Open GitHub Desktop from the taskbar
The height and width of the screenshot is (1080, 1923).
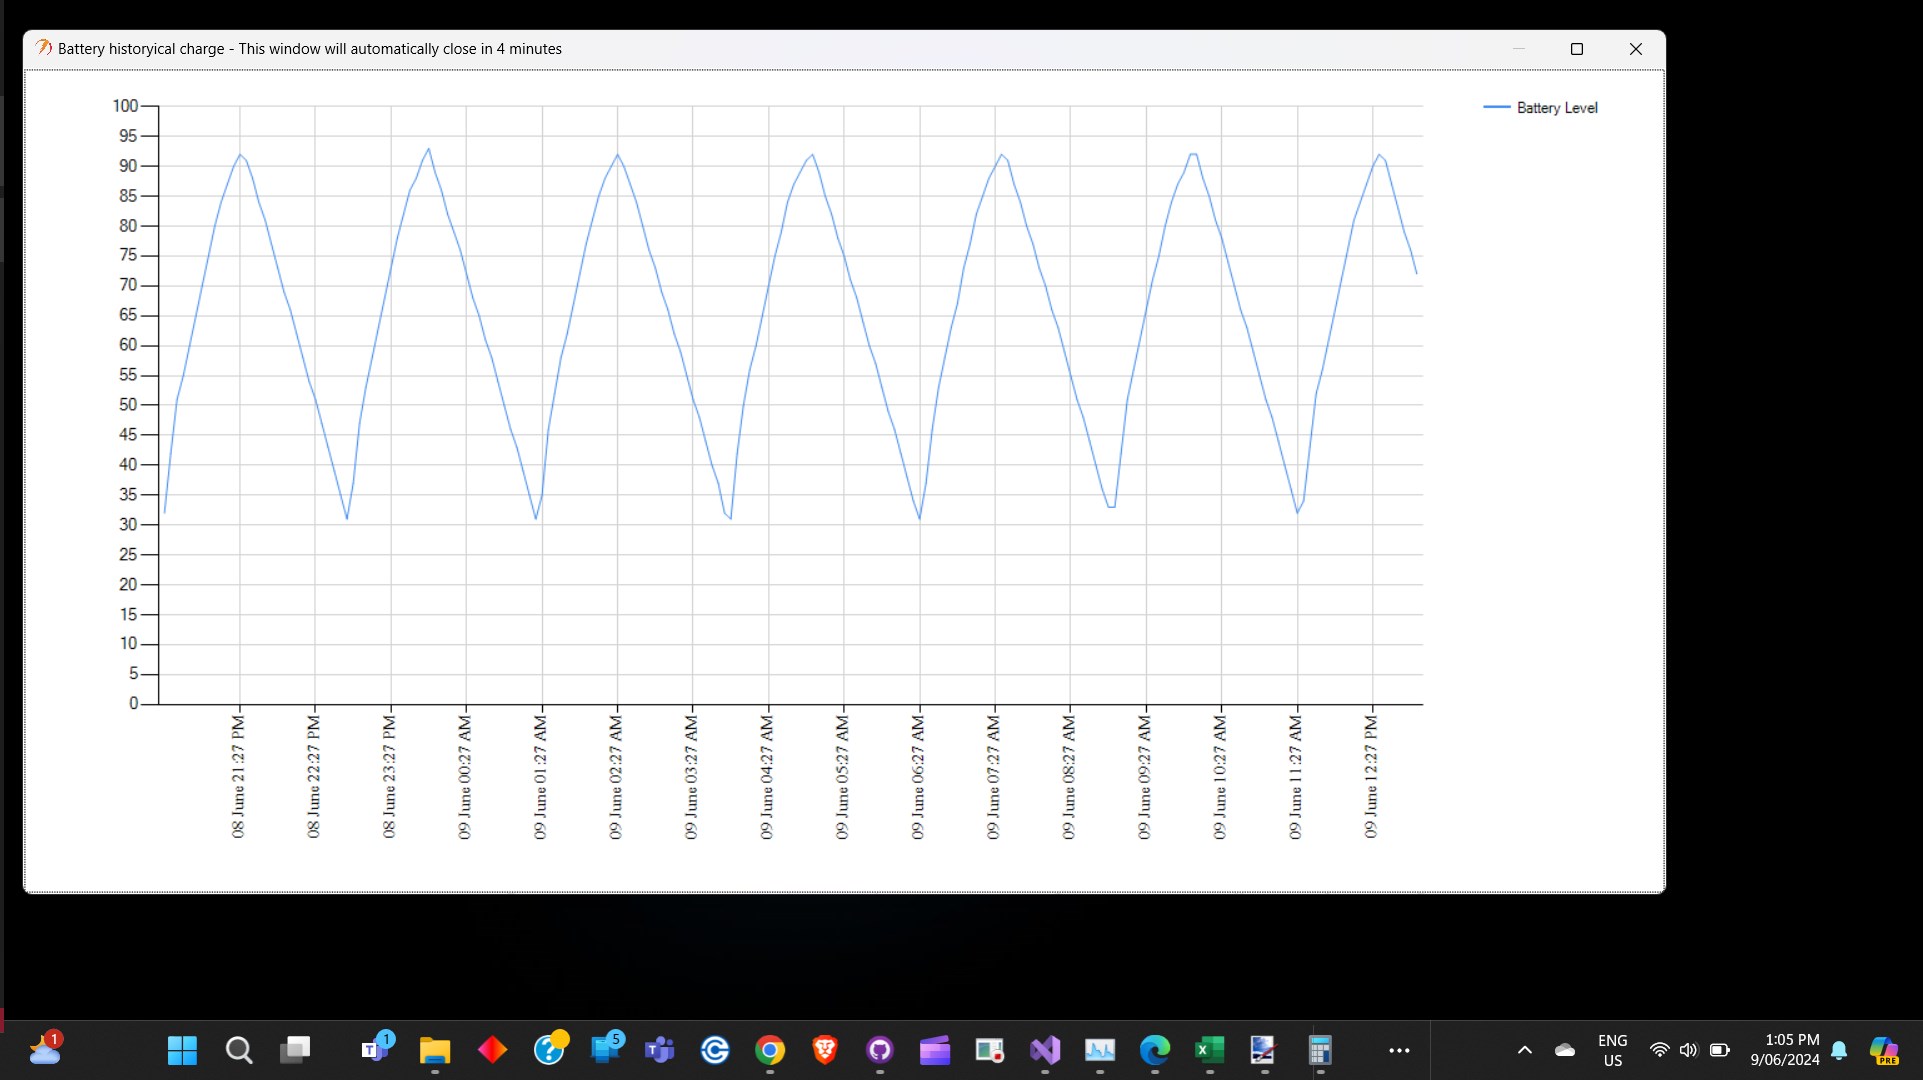(879, 1050)
